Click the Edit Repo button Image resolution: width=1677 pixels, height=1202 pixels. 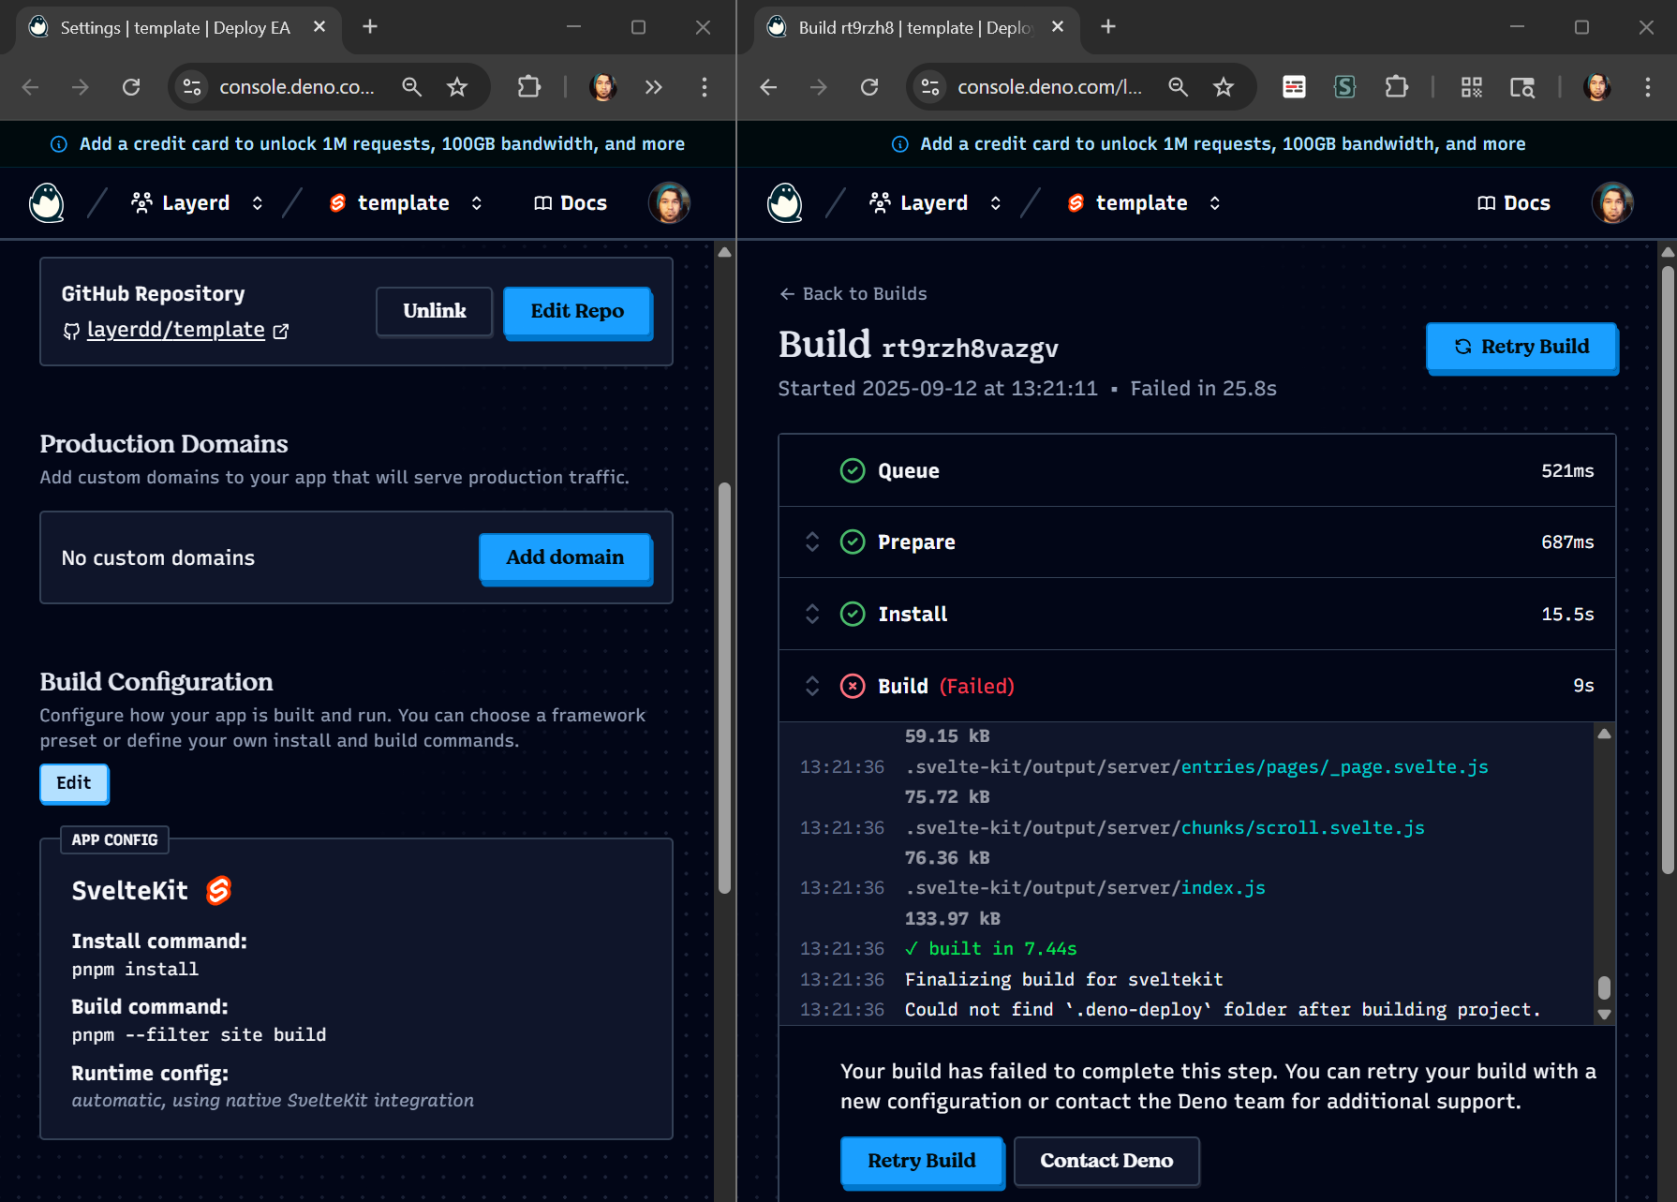tap(578, 312)
